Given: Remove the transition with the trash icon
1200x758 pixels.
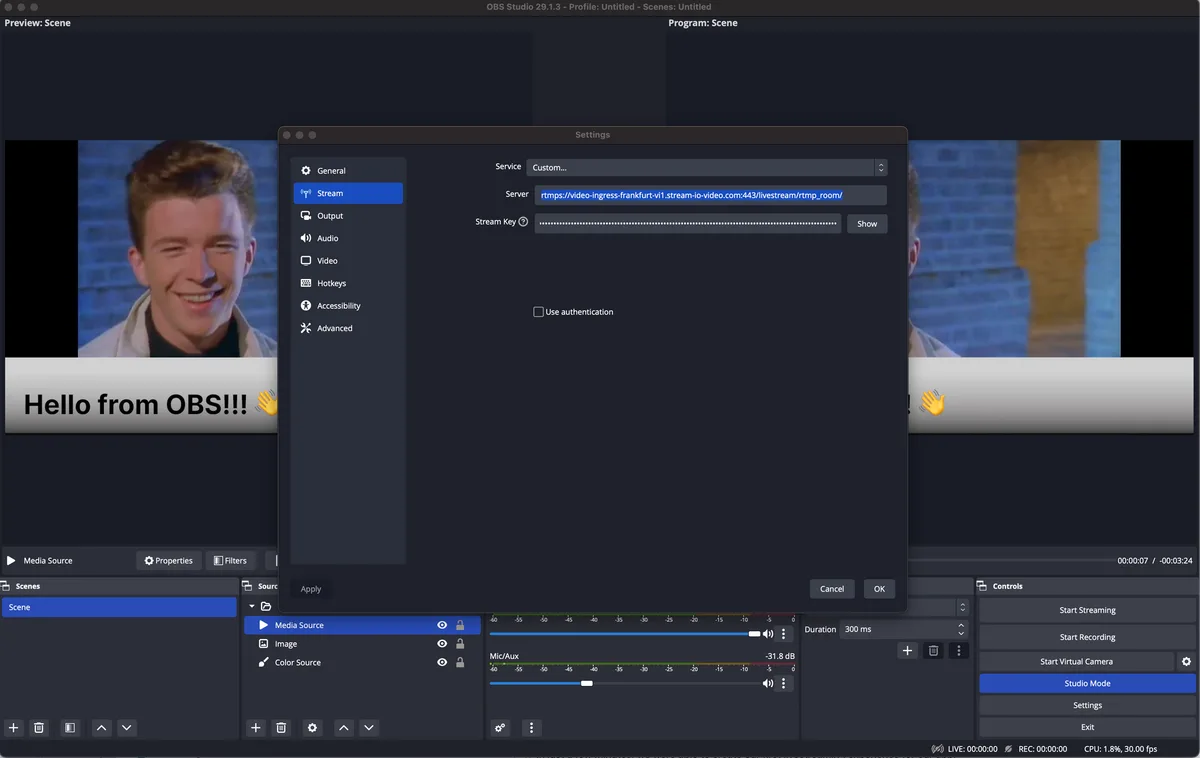Looking at the screenshot, I should coord(933,651).
